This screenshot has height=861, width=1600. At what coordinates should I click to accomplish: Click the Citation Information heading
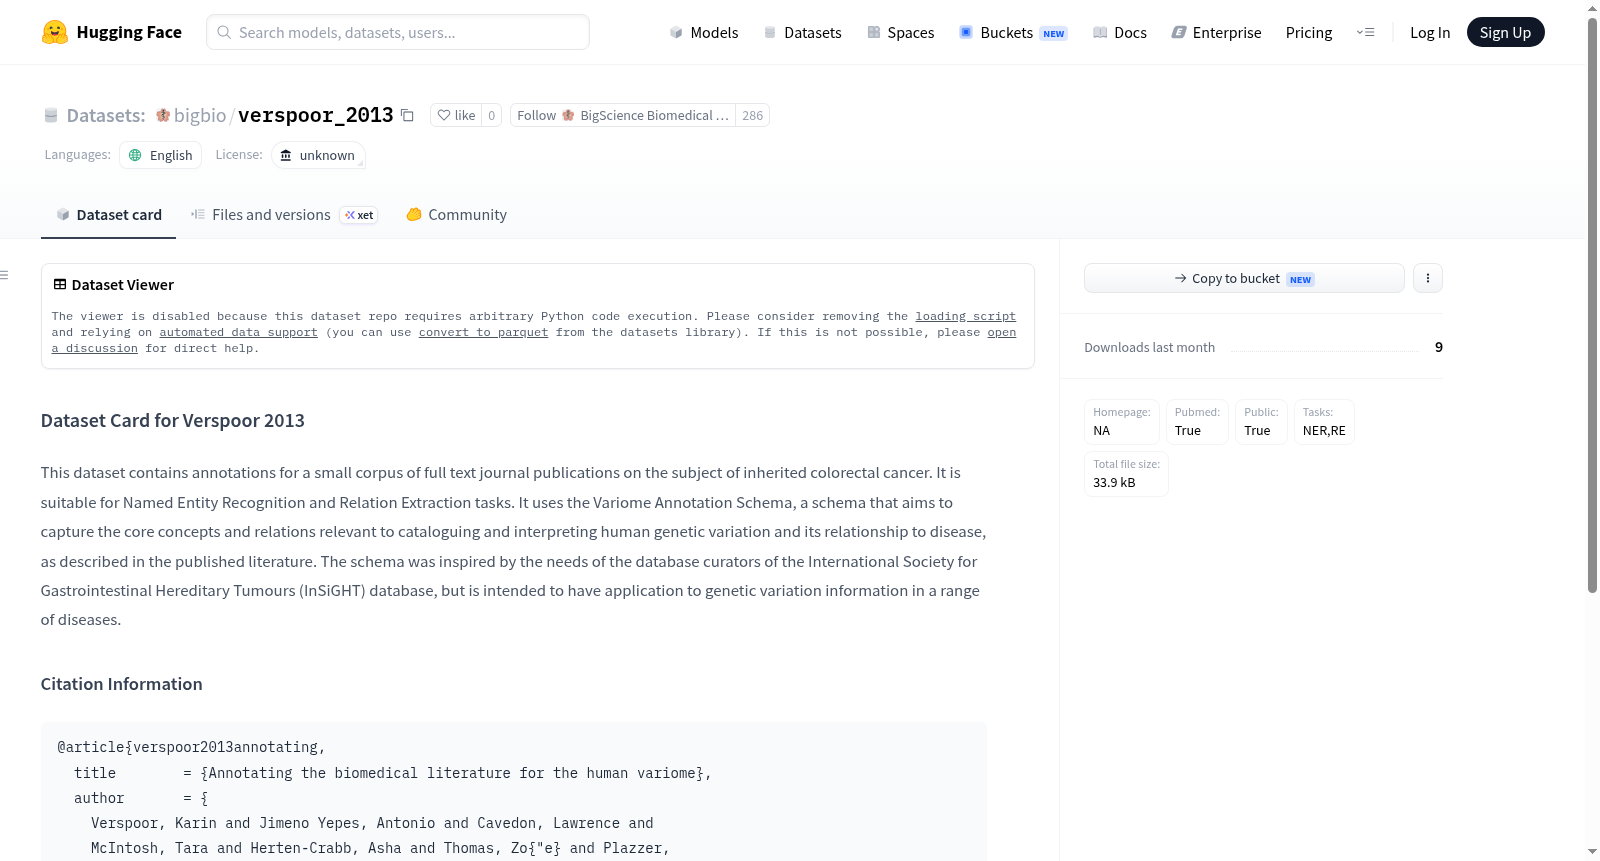click(121, 684)
